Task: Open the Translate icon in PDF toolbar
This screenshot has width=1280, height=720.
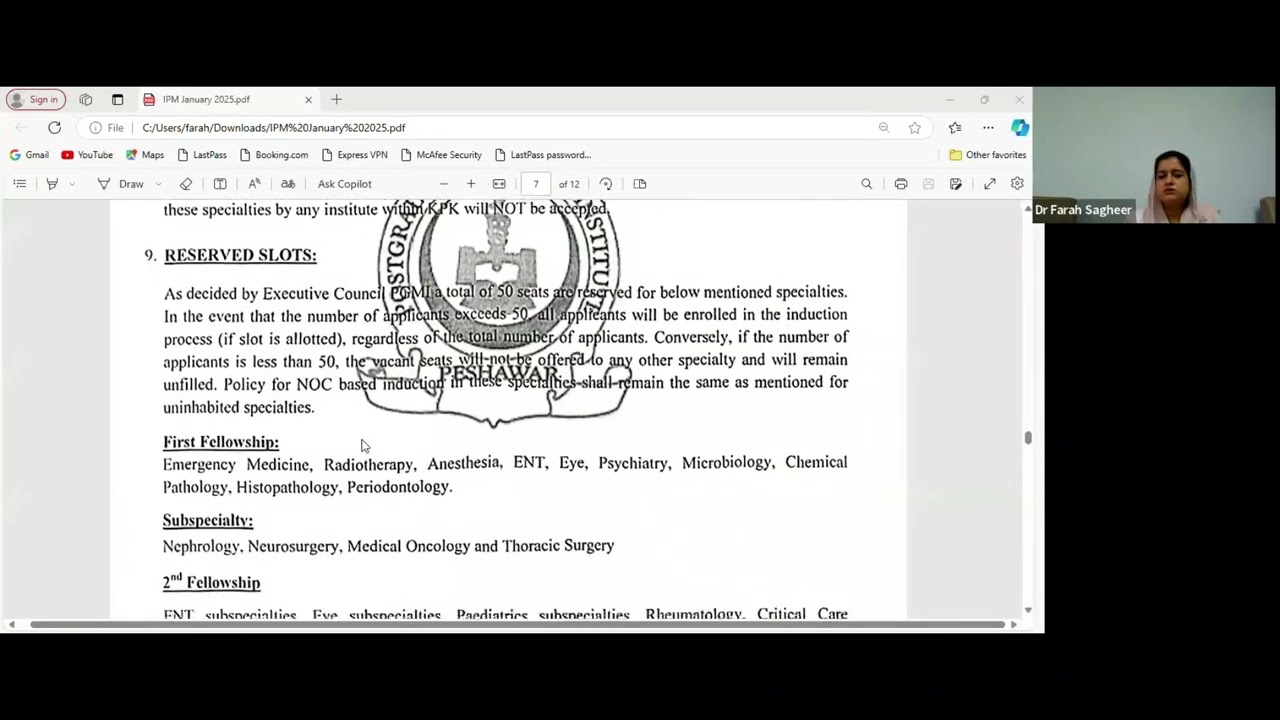Action: [288, 184]
